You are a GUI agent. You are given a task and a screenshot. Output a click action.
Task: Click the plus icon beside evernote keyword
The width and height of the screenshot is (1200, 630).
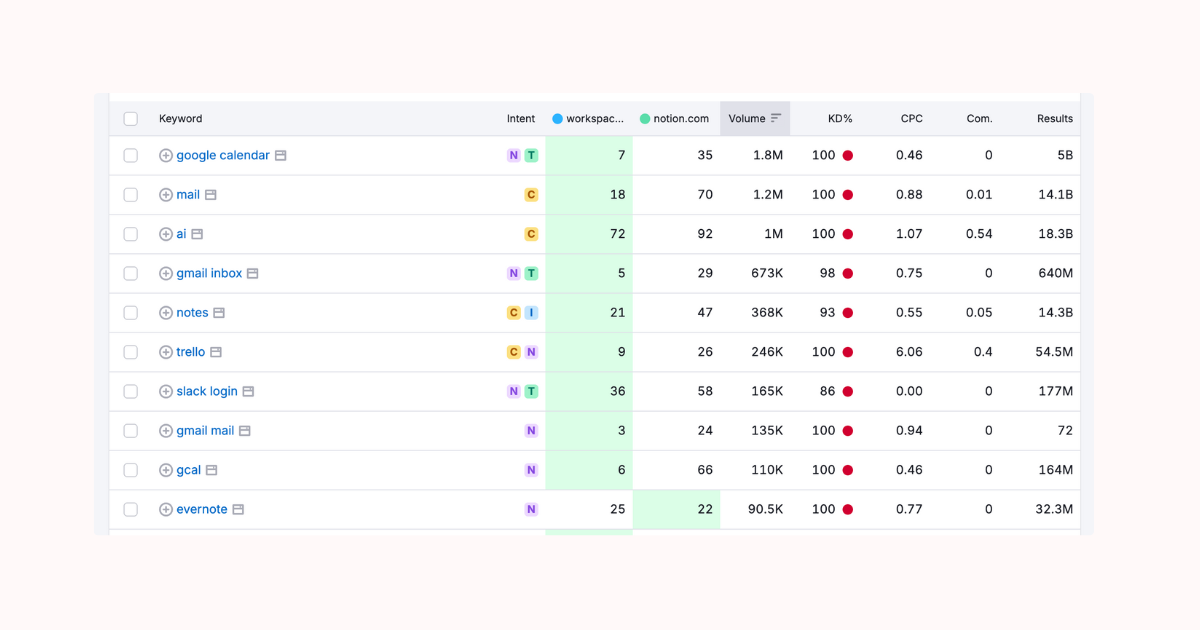click(x=166, y=509)
